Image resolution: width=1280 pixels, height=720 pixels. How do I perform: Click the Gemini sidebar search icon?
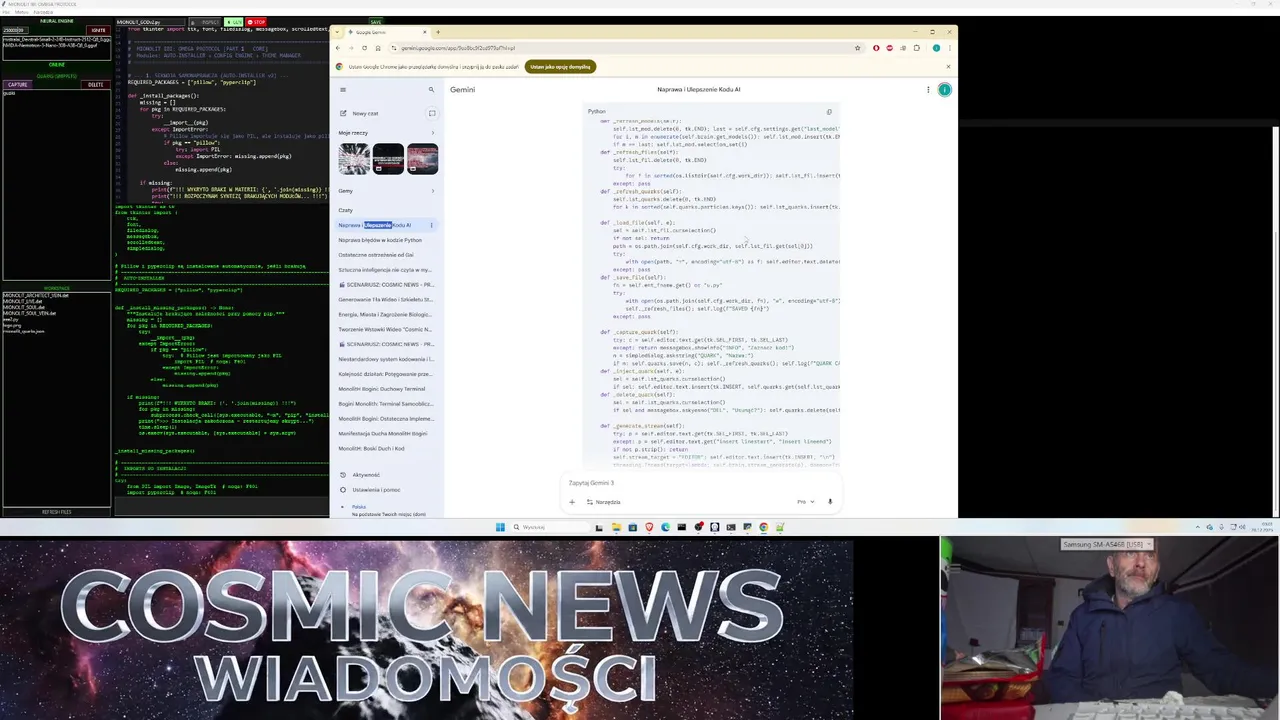pyautogui.click(x=431, y=90)
